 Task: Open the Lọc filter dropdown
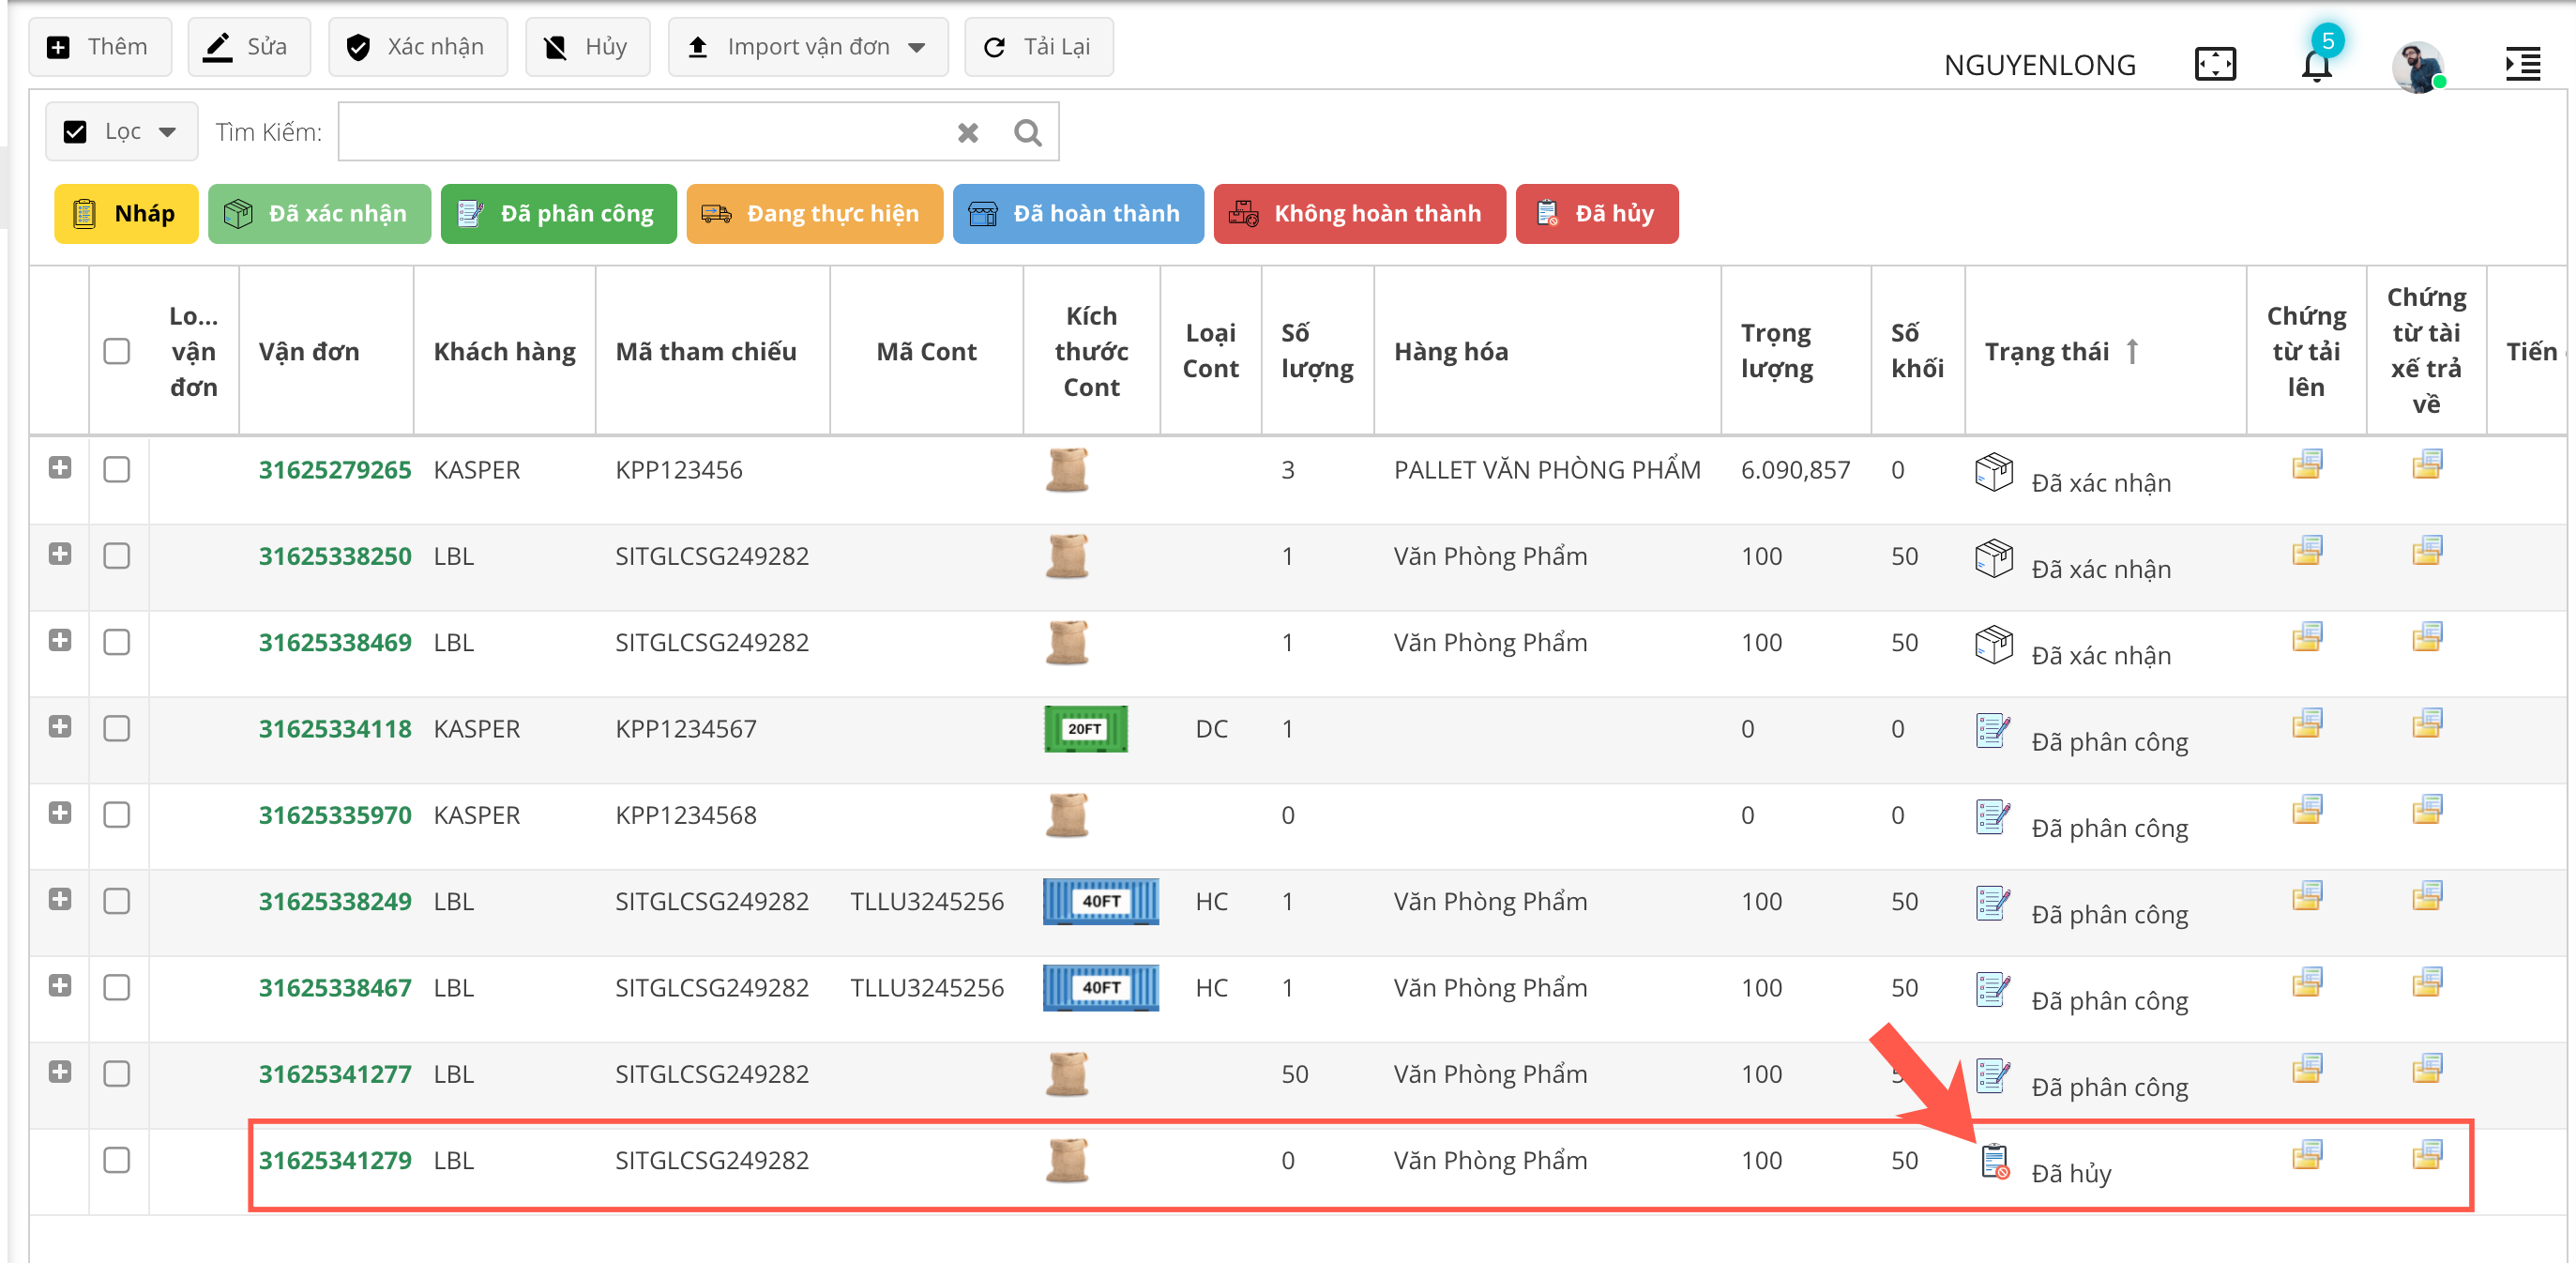(122, 132)
